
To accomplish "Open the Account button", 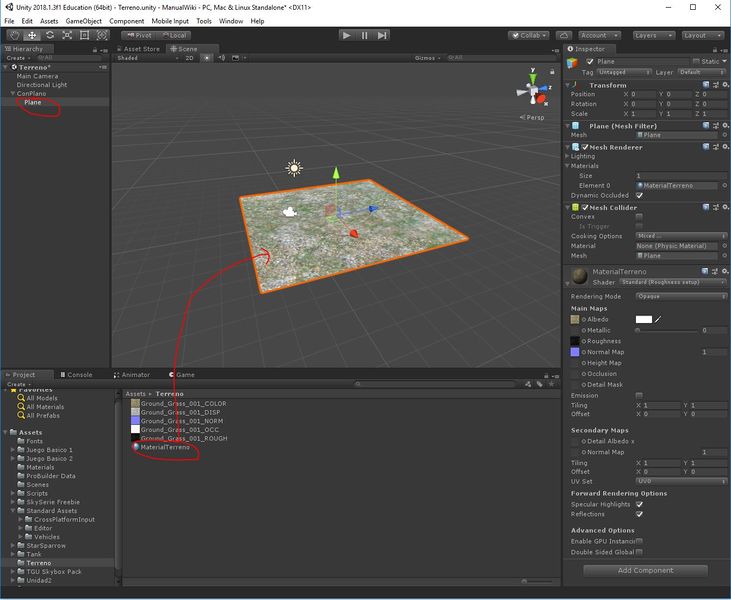I will click(600, 35).
